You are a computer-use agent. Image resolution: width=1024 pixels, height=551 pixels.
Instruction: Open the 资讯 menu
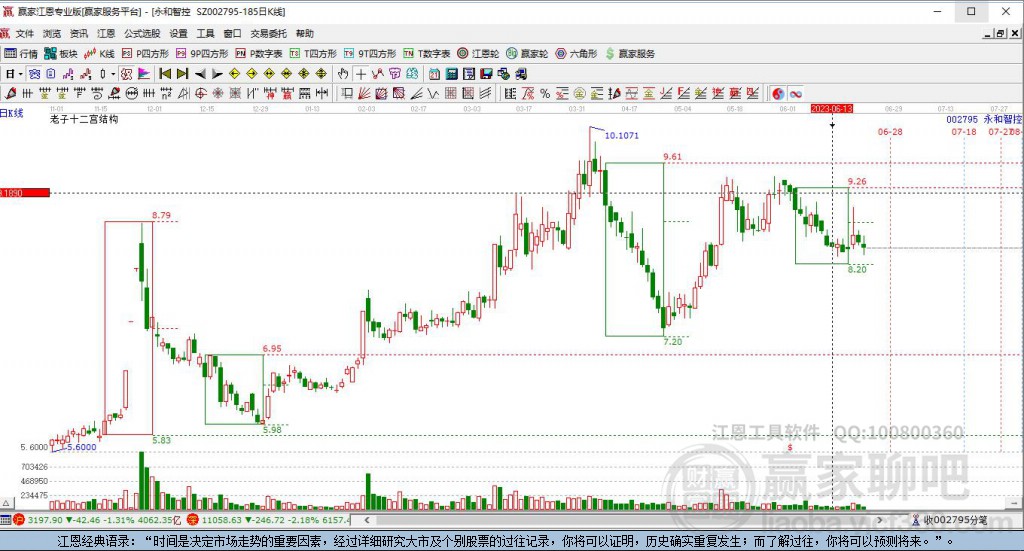coord(78,33)
